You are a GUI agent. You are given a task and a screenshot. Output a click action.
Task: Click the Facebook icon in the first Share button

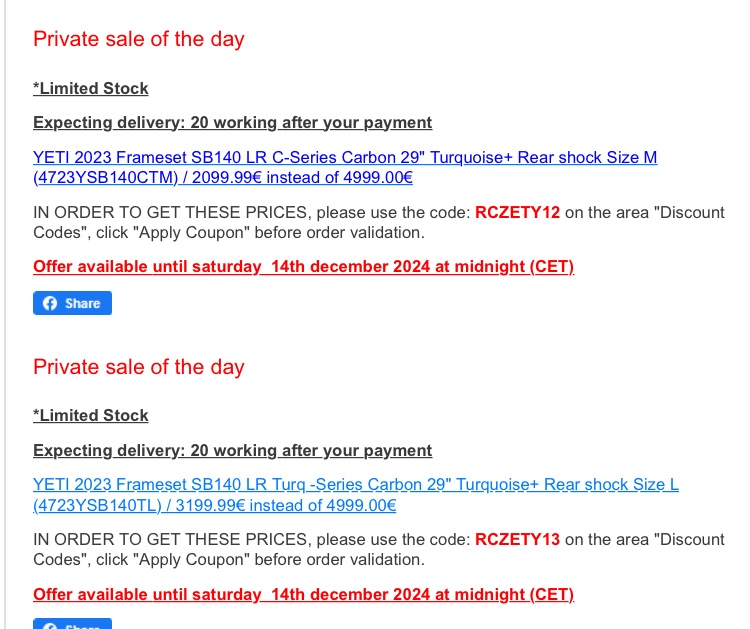[49, 303]
